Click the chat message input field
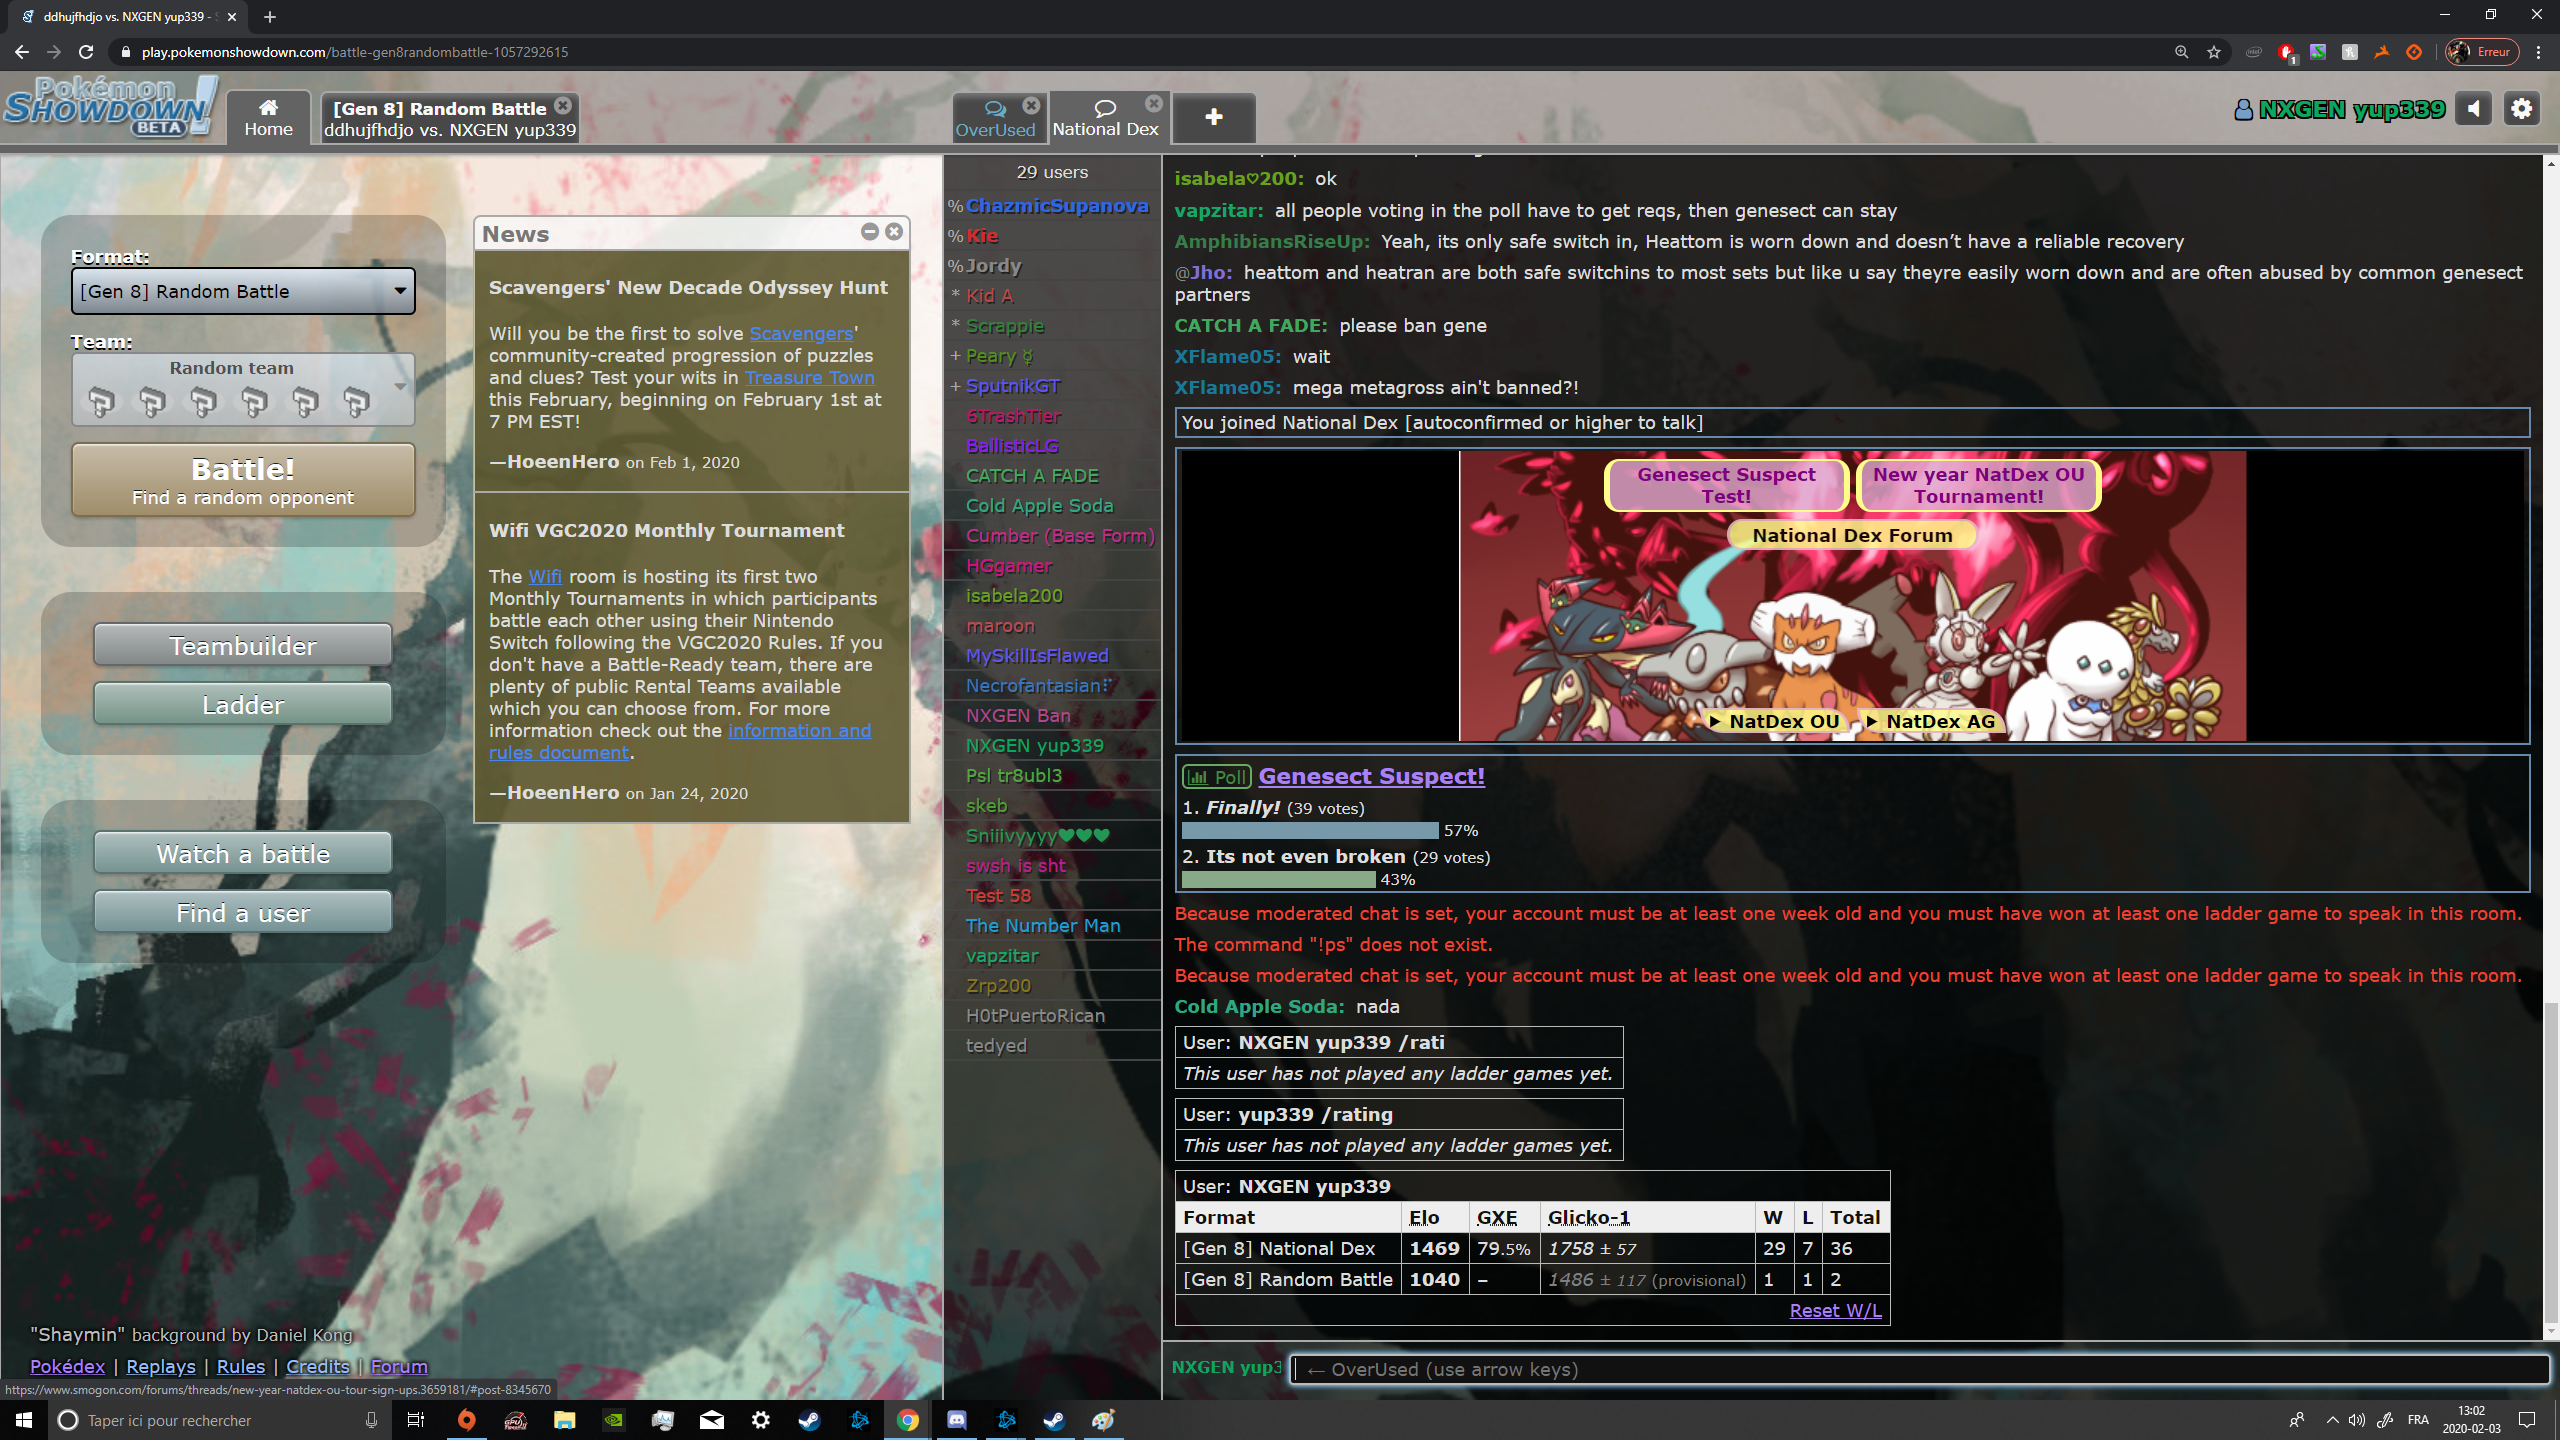This screenshot has width=2560, height=1440. (1920, 1369)
